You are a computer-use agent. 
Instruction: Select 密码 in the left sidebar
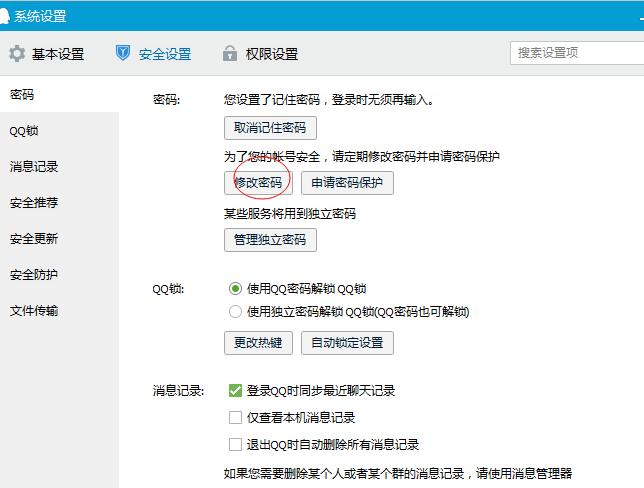click(x=59, y=94)
